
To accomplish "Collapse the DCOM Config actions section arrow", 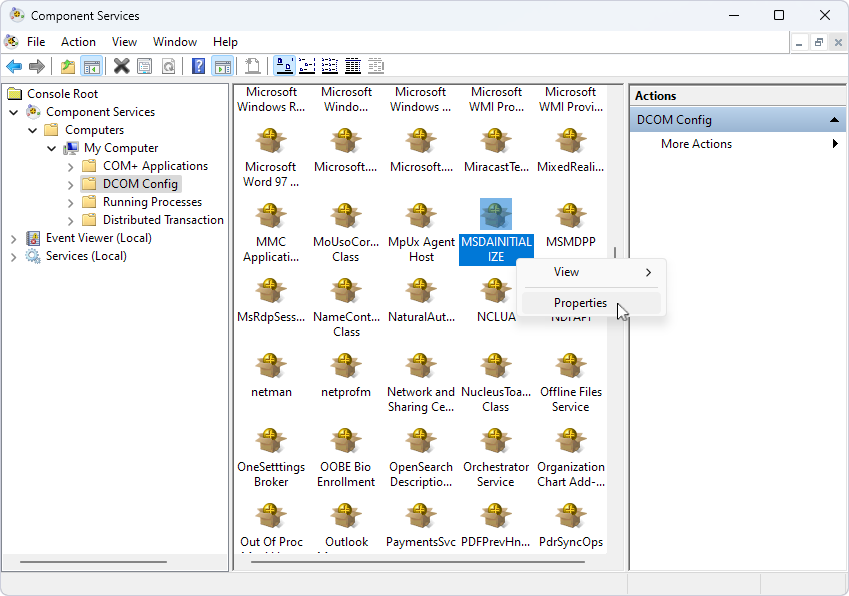I will (834, 120).
